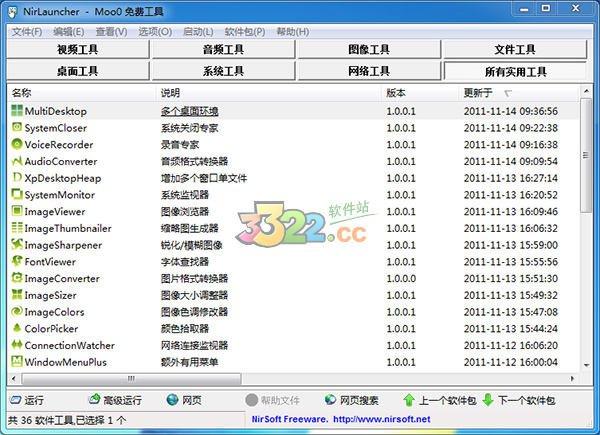Switch to the 图像工具 tab
This screenshot has width=600, height=435.
[x=369, y=49]
